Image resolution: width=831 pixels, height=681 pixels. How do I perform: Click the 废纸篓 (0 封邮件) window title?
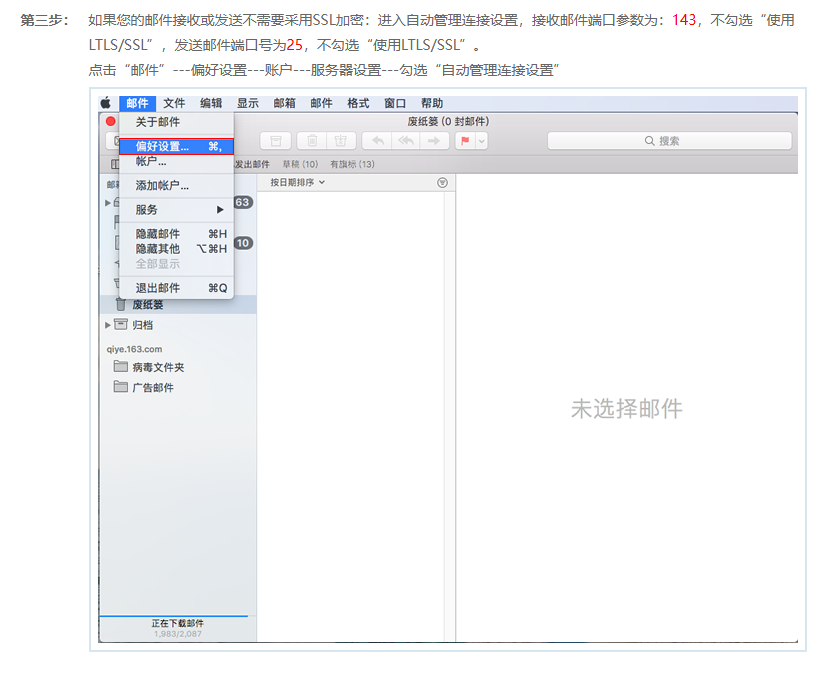tap(448, 121)
